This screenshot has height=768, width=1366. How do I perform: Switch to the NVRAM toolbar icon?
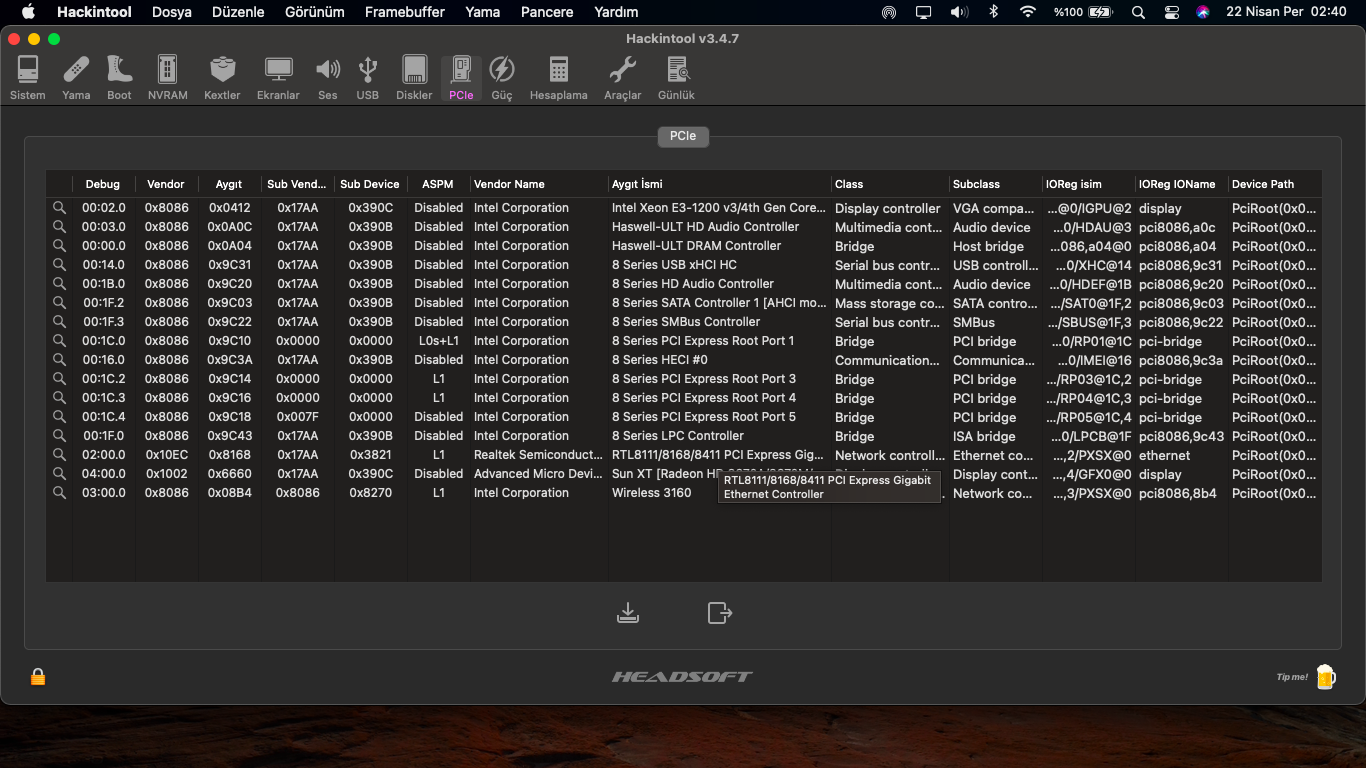pos(167,78)
